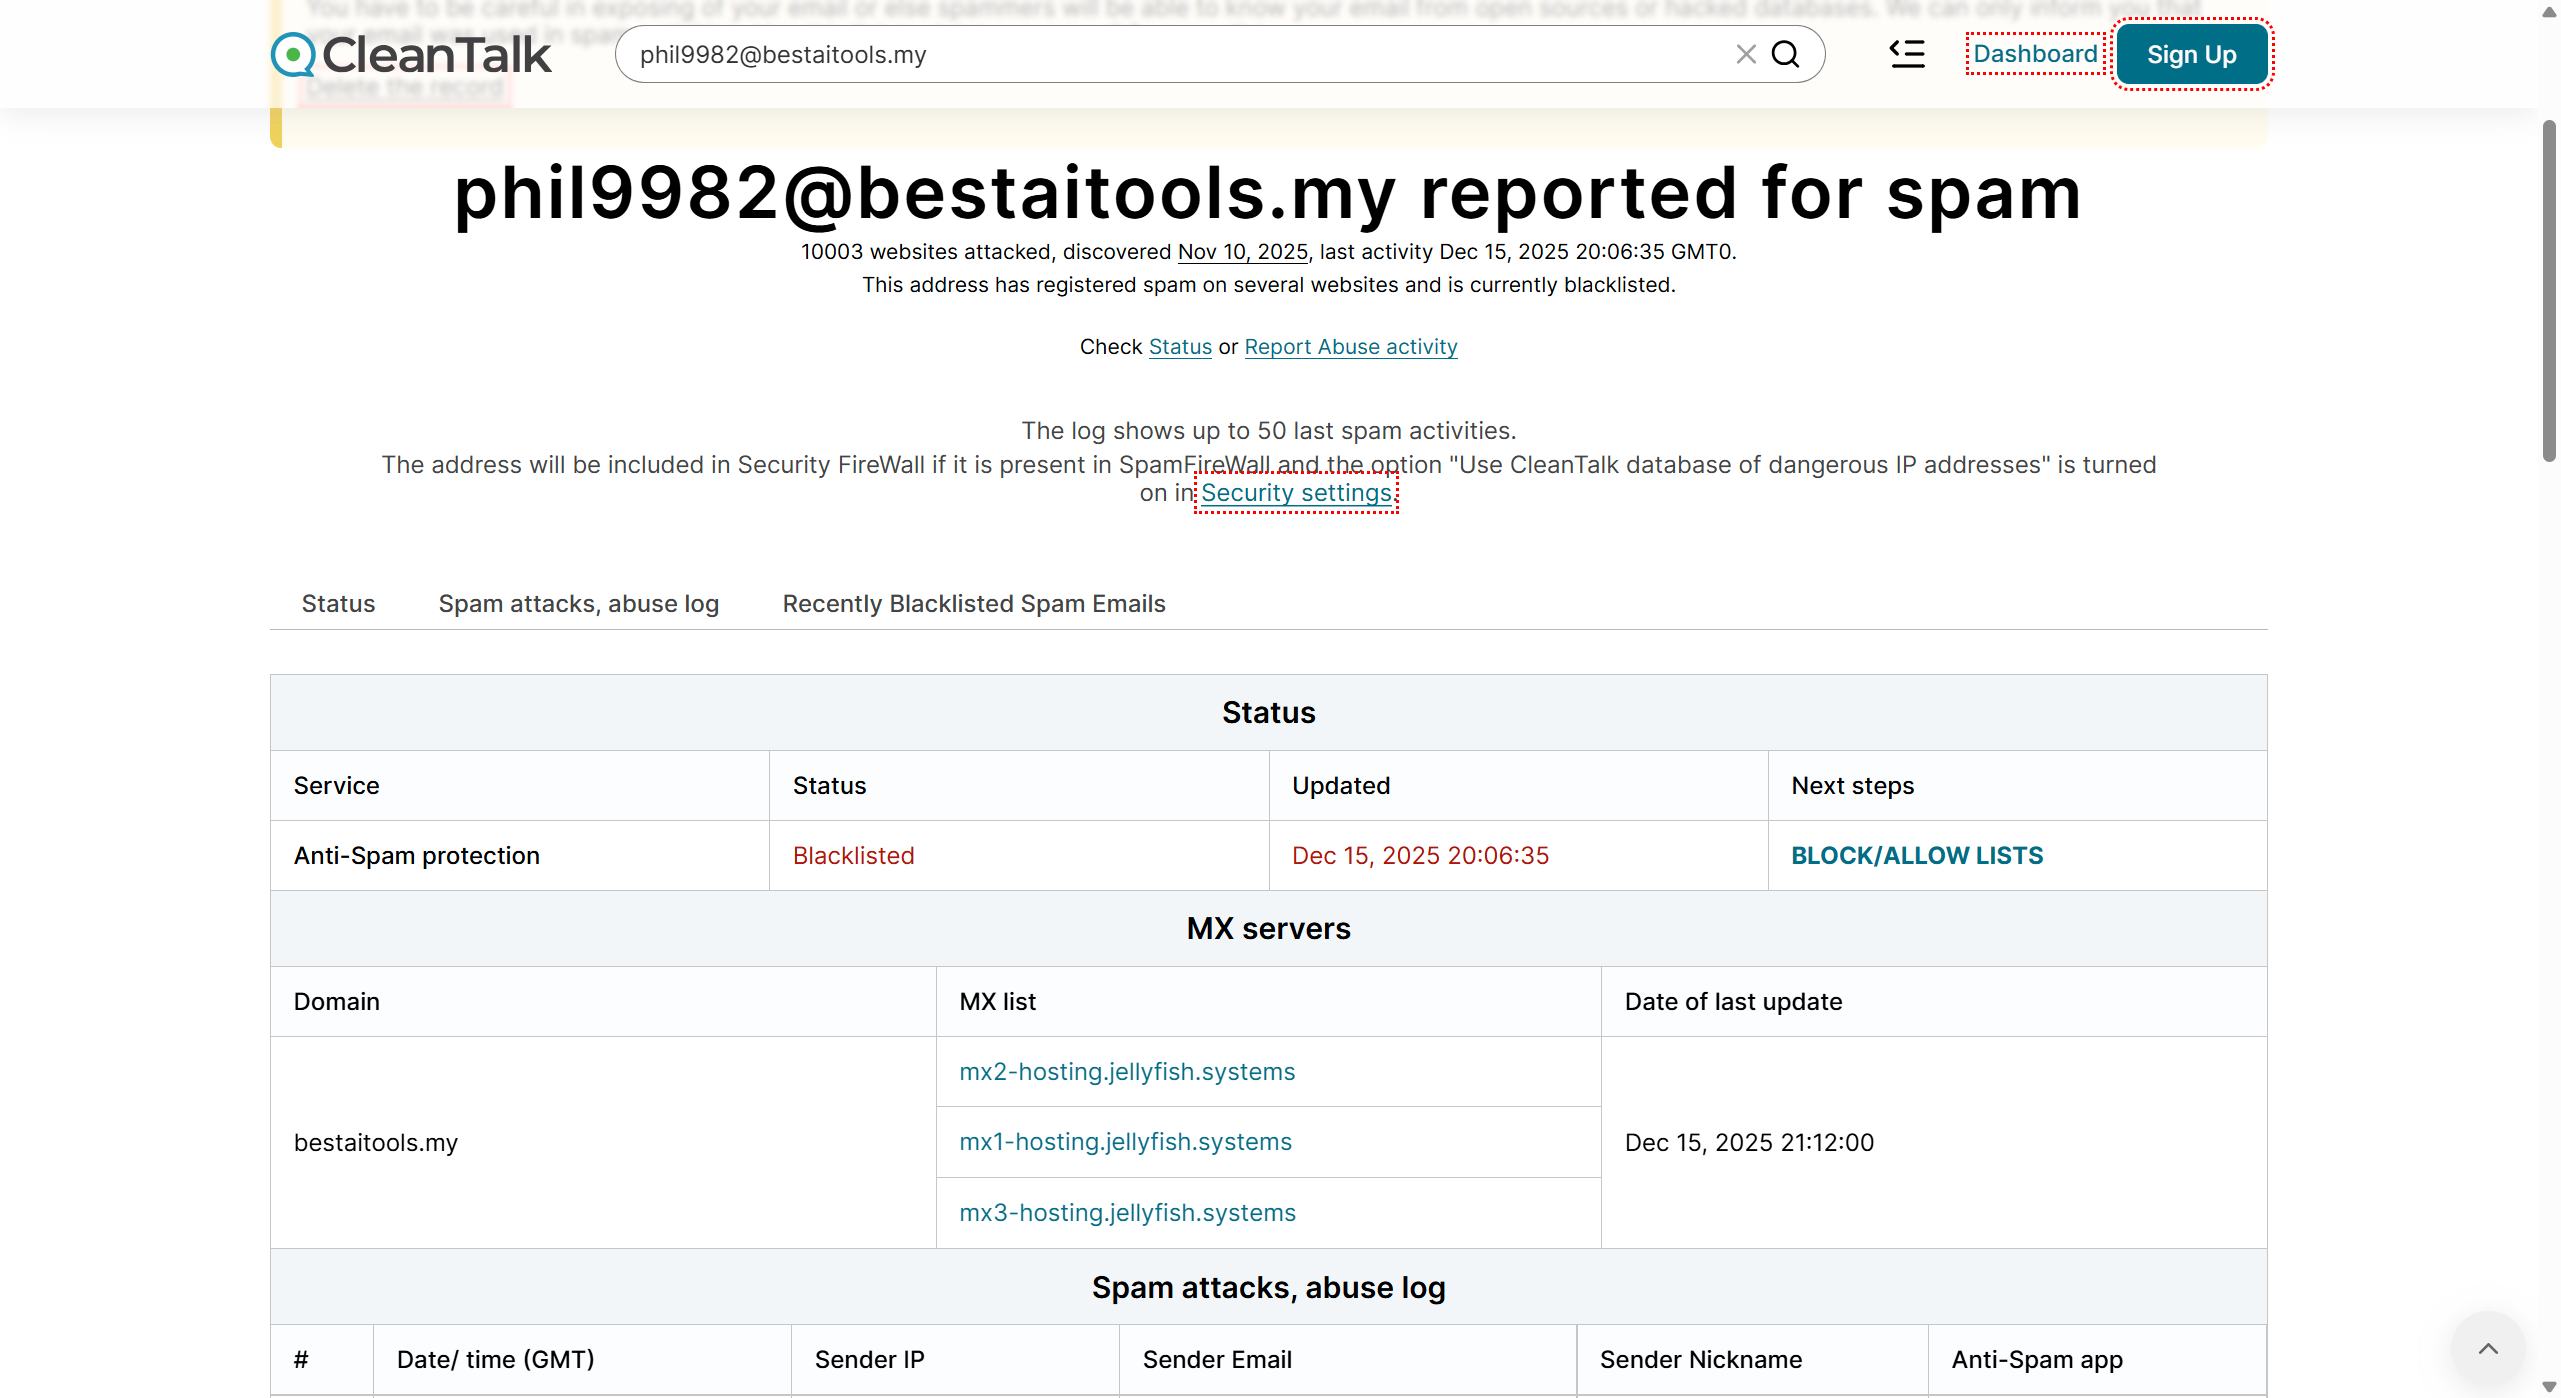The height and width of the screenshot is (1398, 2561).
Task: Open the collapsed menu list icon
Action: [x=1907, y=54]
